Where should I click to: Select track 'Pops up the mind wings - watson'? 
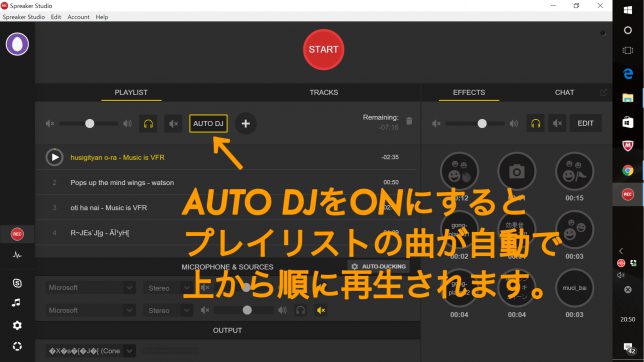(x=225, y=182)
